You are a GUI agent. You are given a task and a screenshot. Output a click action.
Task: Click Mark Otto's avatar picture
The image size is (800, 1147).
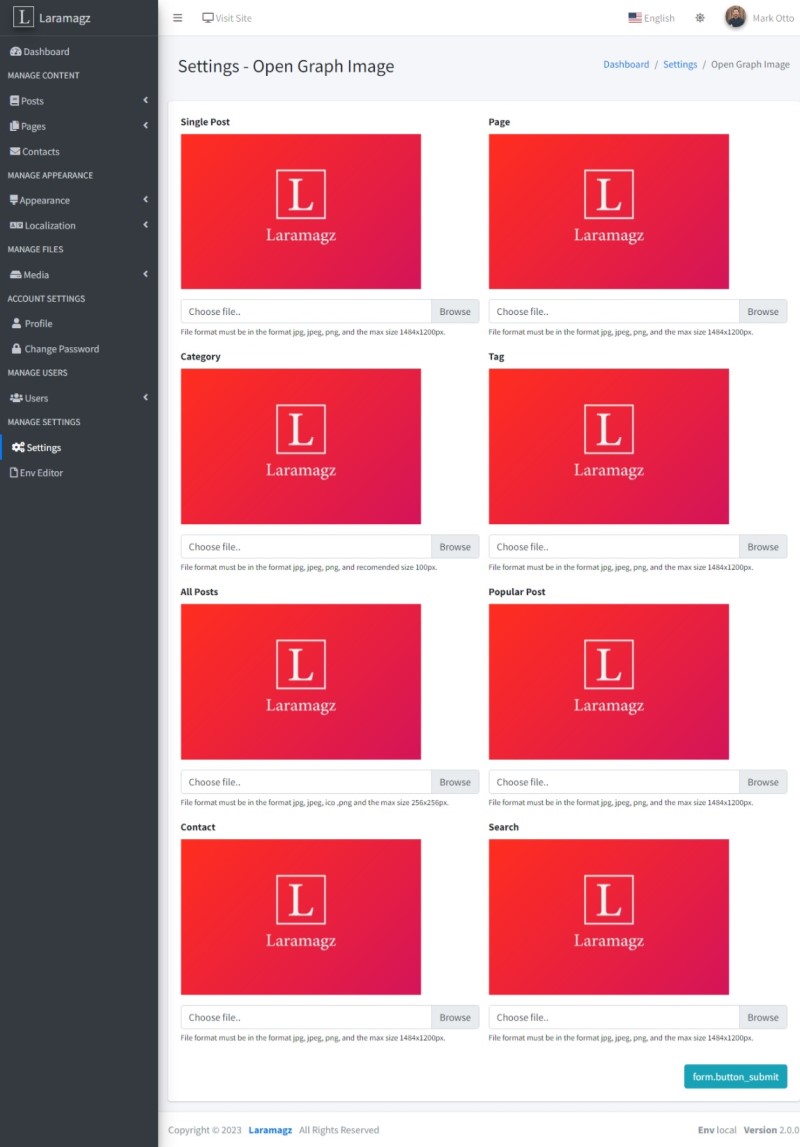pos(735,18)
